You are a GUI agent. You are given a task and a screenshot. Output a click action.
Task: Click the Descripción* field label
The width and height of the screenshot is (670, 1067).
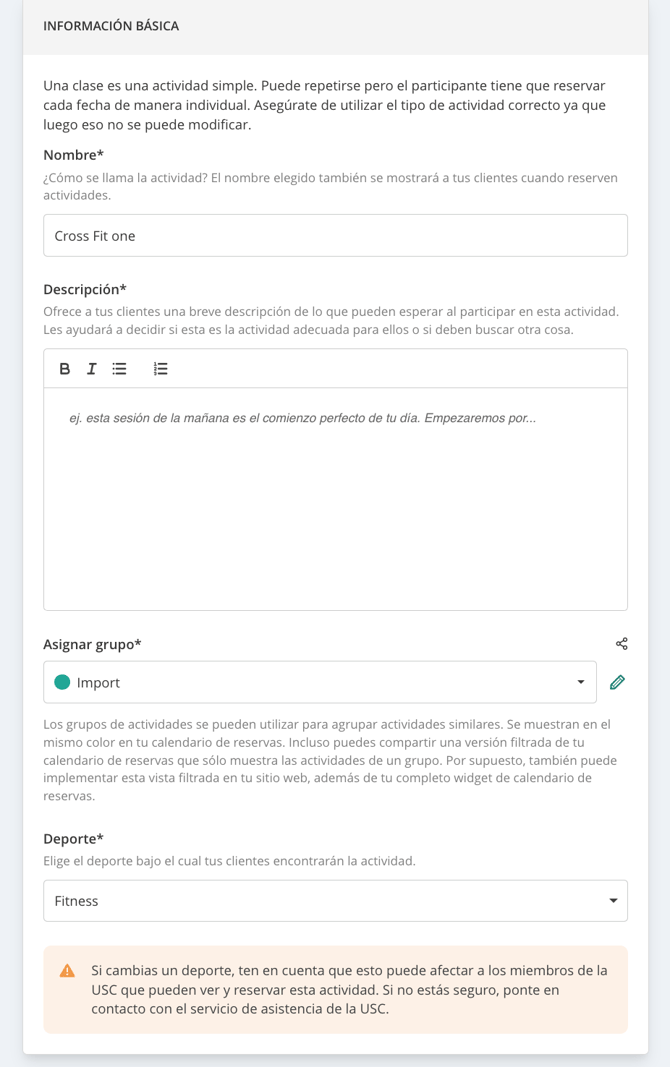[x=85, y=289]
